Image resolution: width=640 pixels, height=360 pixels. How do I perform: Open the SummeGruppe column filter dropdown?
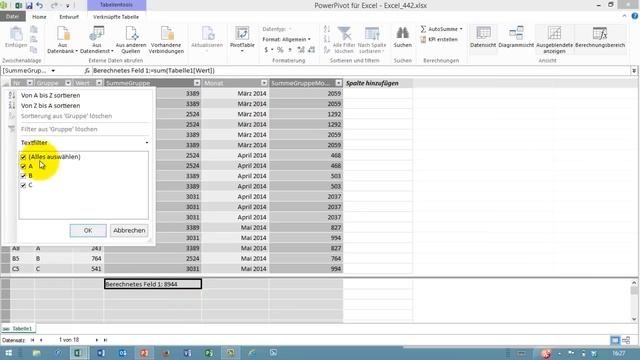coord(197,83)
